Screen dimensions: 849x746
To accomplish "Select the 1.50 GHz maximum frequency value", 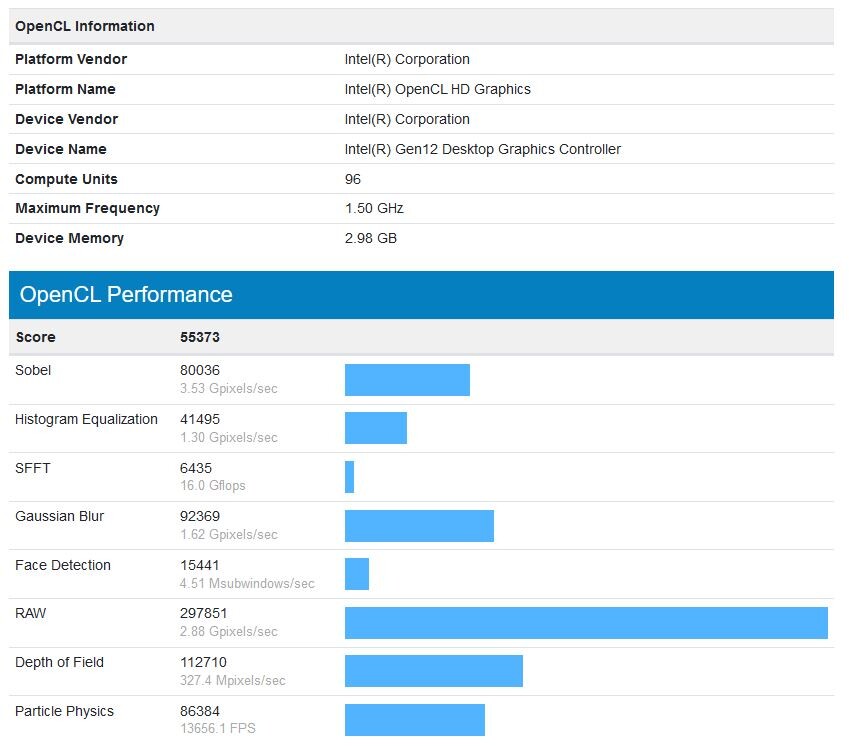I will pyautogui.click(x=374, y=208).
